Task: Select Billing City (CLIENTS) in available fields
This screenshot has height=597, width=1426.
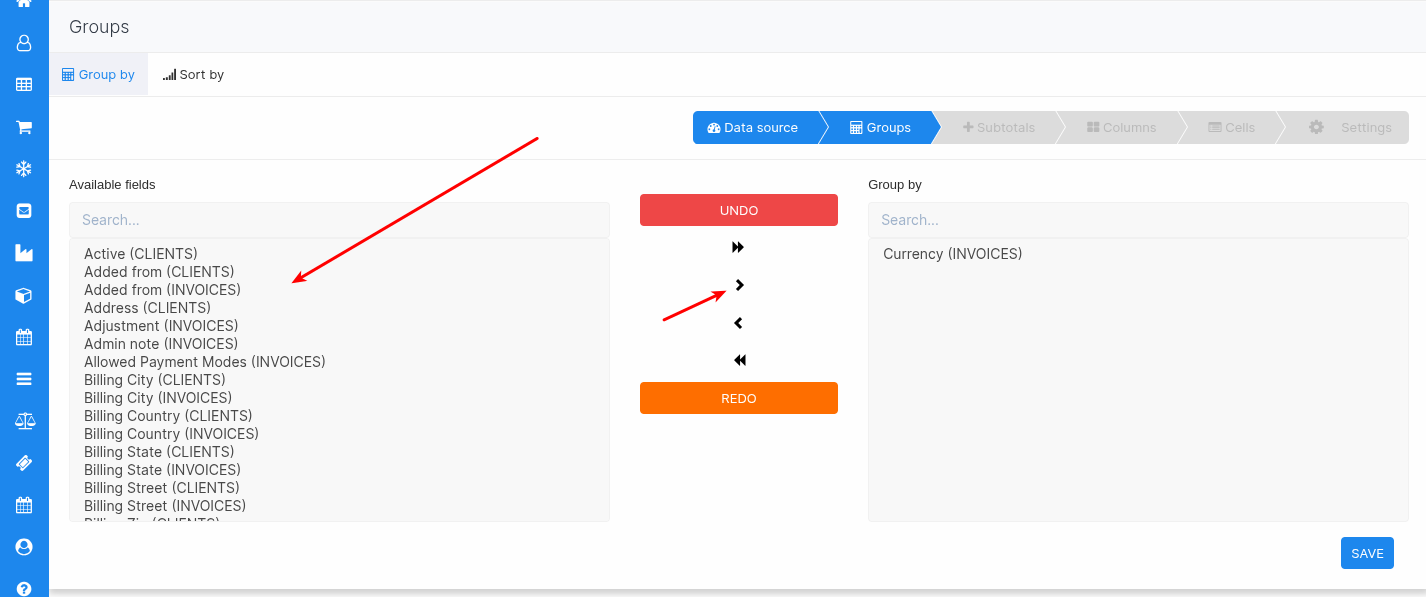Action: coord(155,380)
